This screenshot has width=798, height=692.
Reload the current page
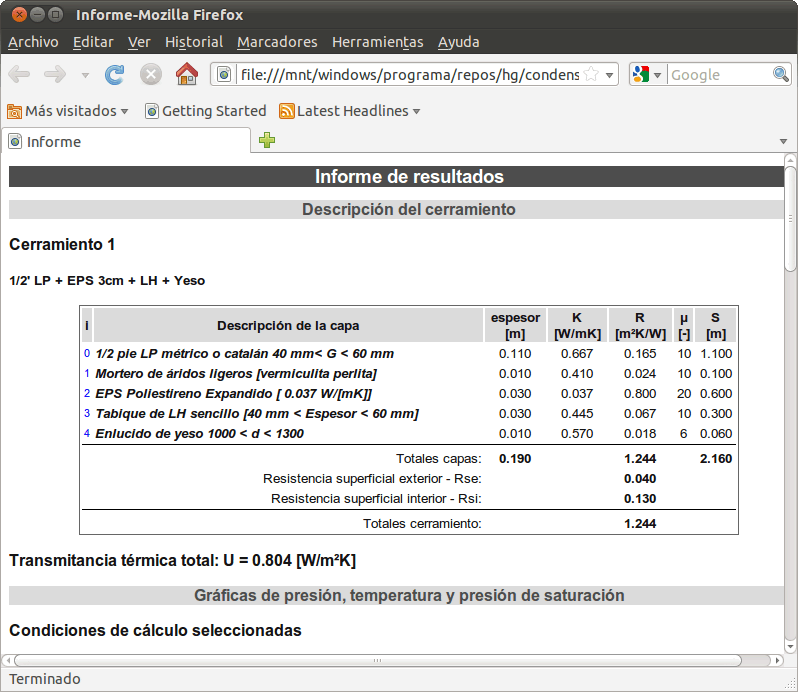pos(115,75)
